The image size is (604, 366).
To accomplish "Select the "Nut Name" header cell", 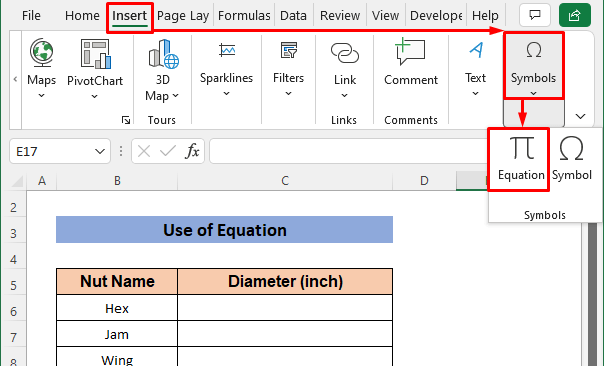I will [117, 282].
